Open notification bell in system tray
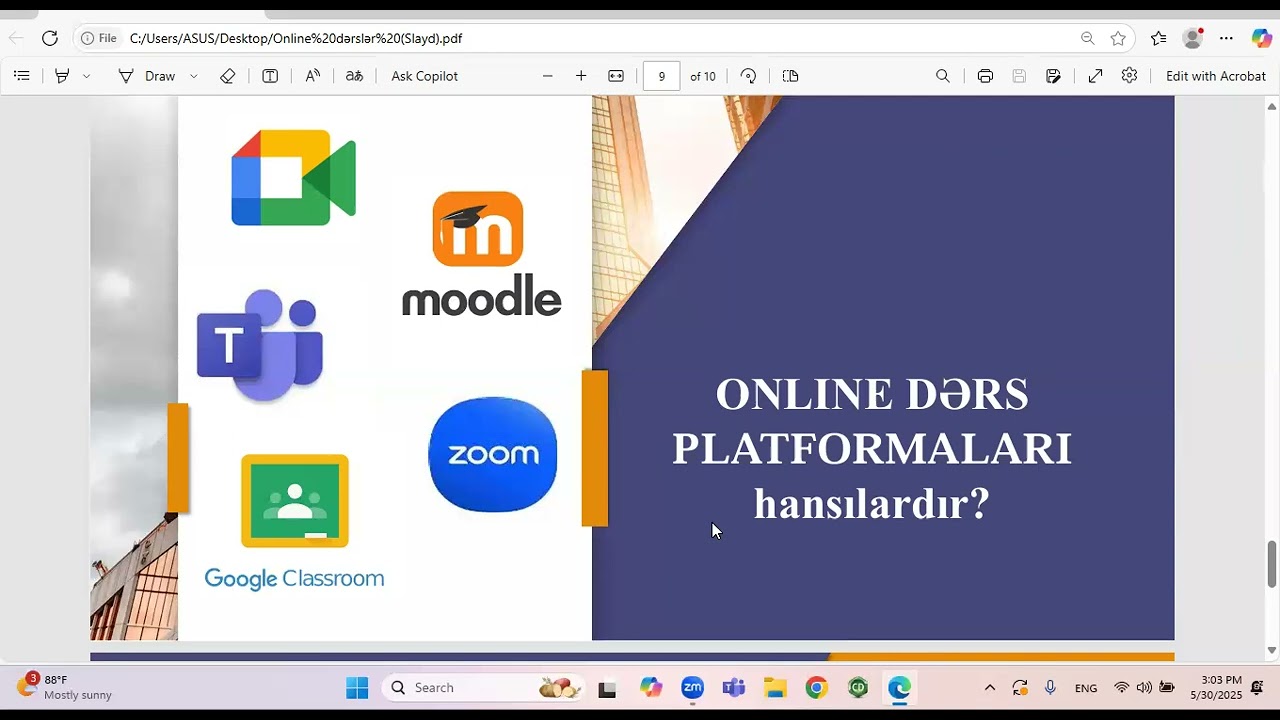The height and width of the screenshot is (720, 1280). 1258,688
